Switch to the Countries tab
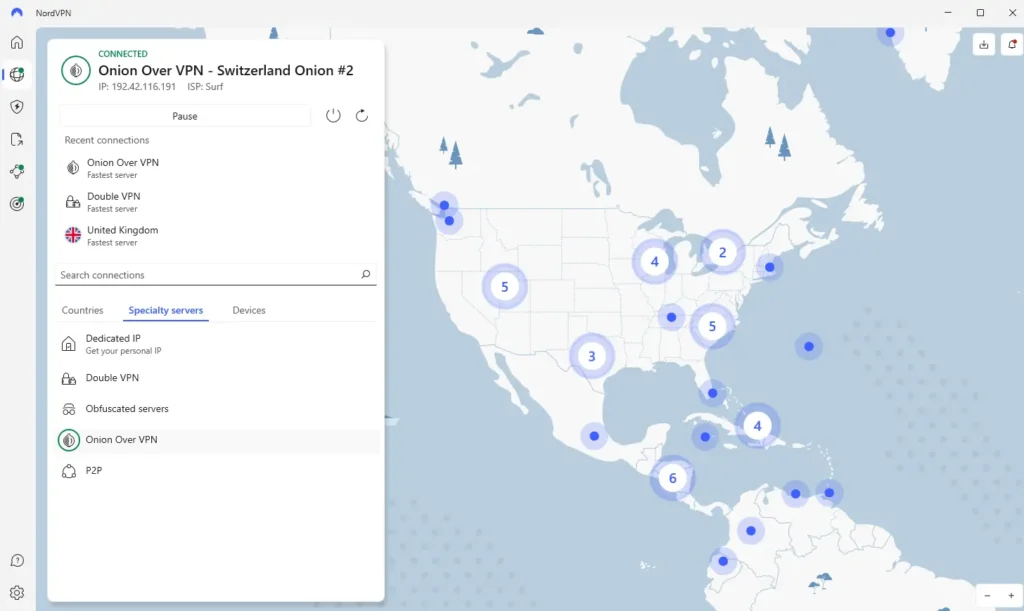 [x=82, y=310]
